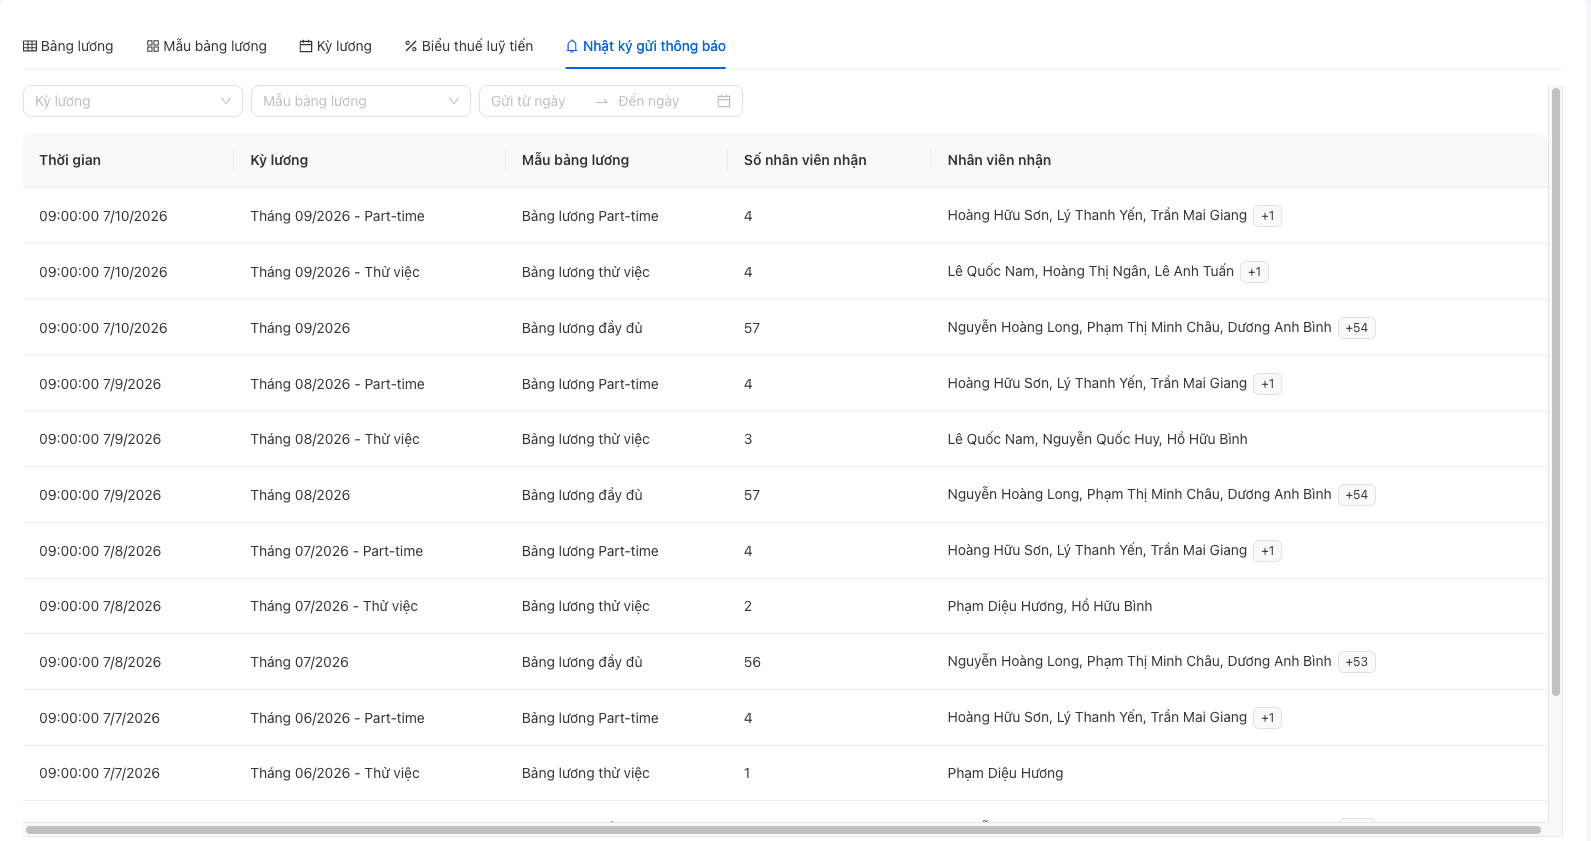
Task: Click the bell icon of Nhật ký gửi thông báo
Action: click(x=572, y=46)
